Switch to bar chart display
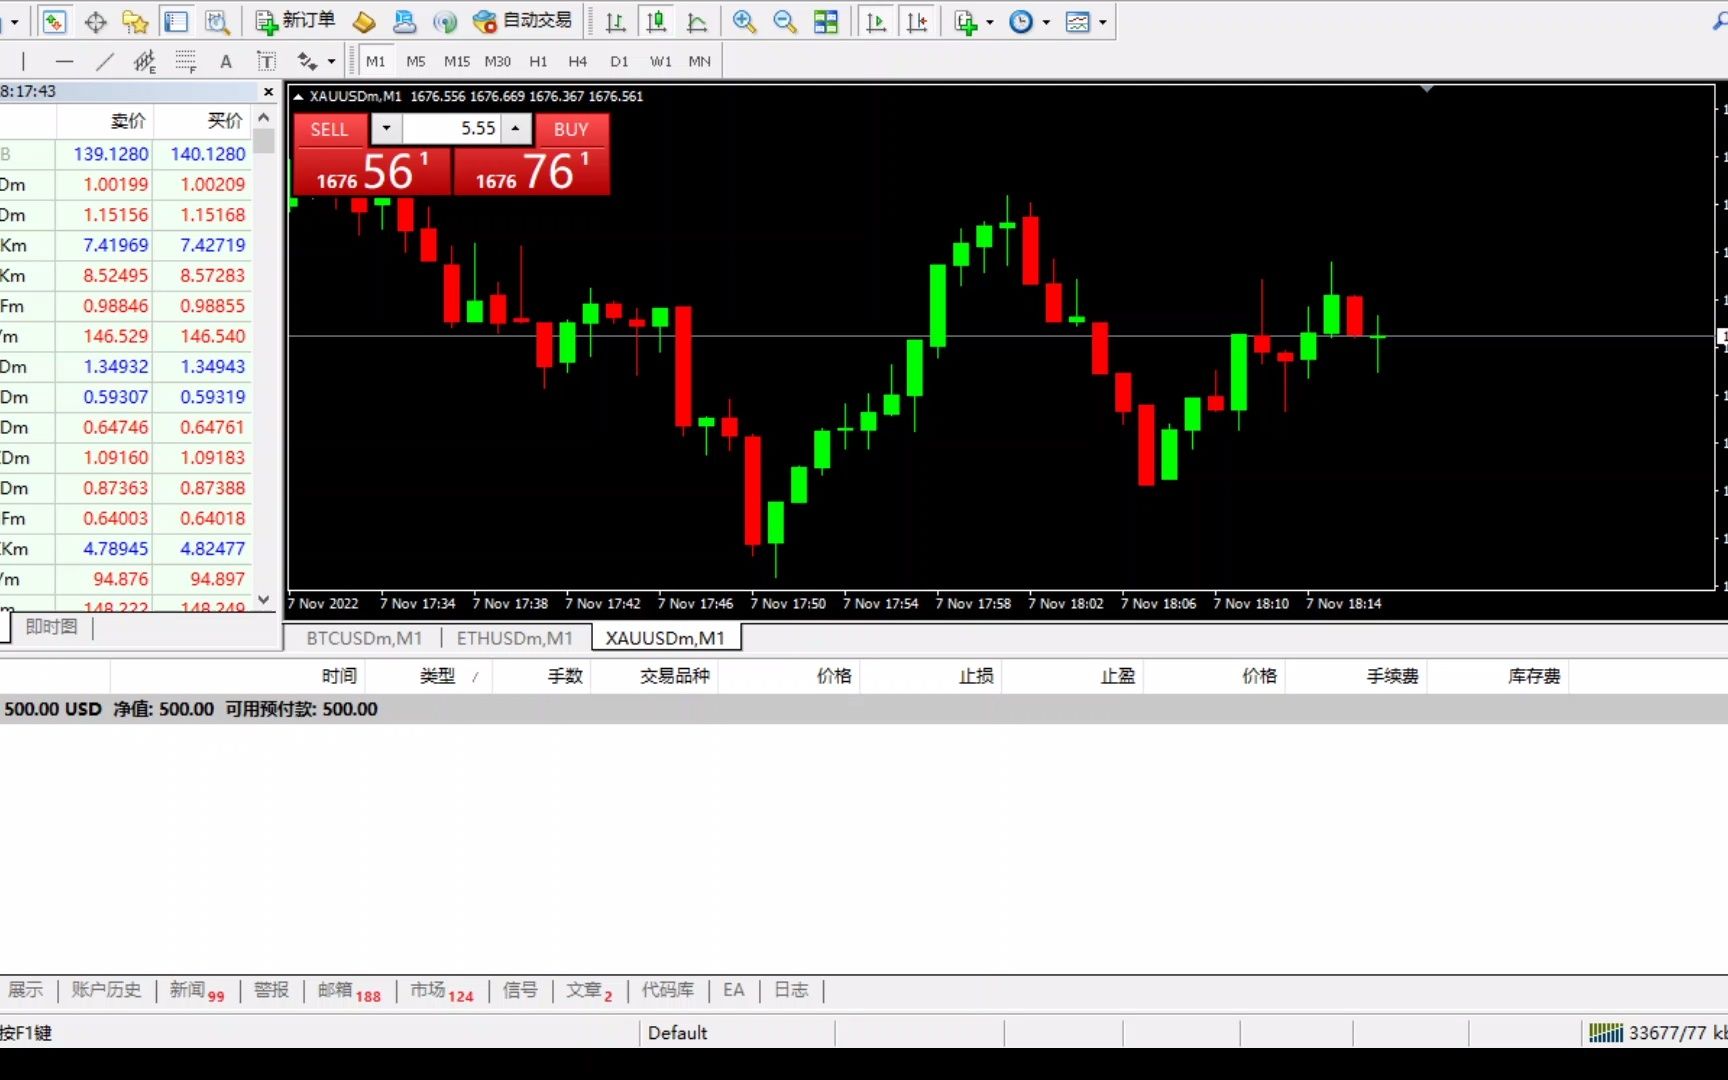Screen dimensions: 1728x1080 (x=616, y=21)
